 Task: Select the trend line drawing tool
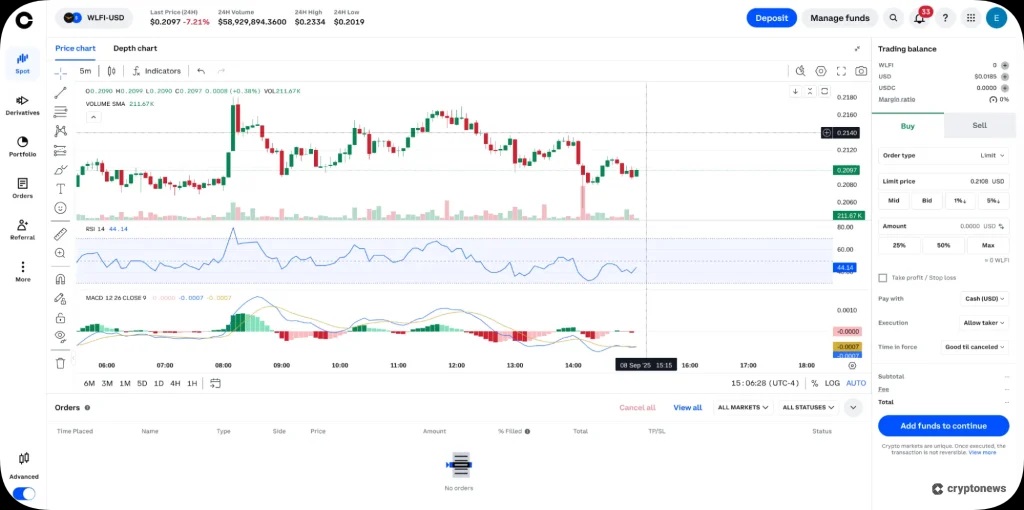point(60,92)
